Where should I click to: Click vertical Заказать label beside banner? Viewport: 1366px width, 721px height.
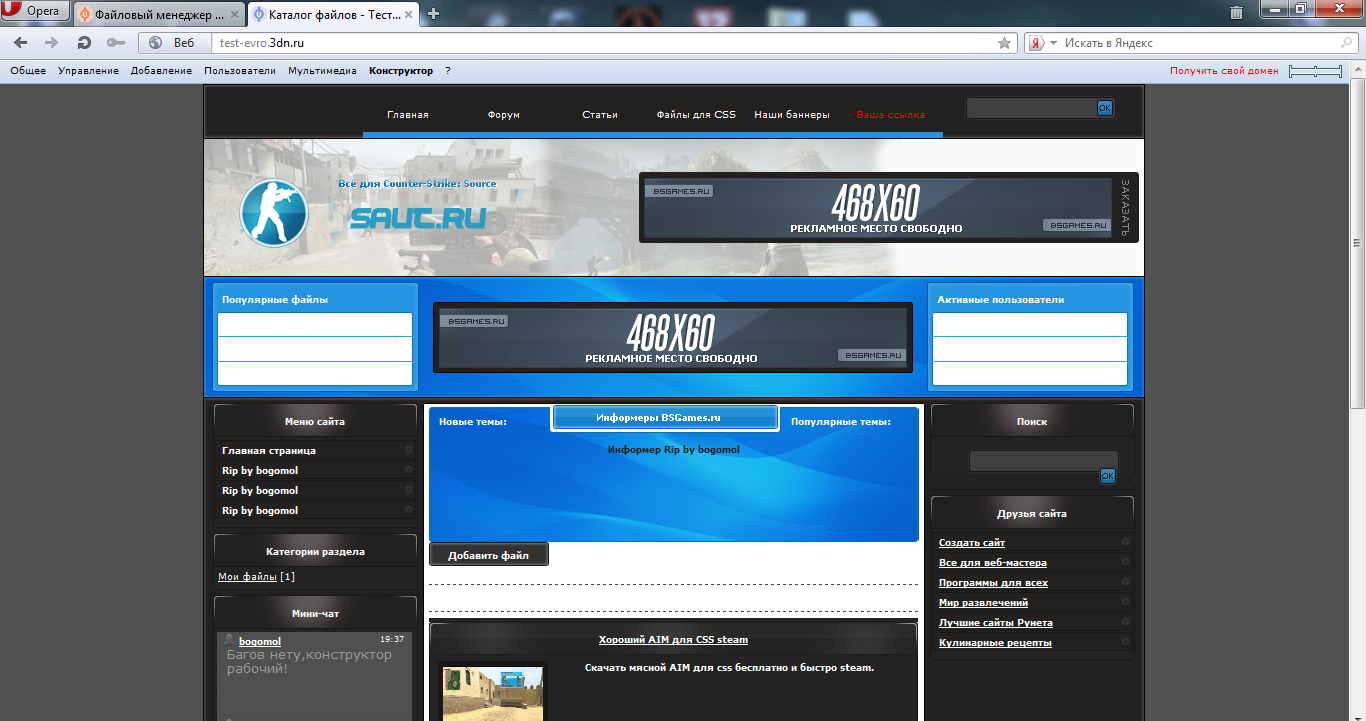[1125, 208]
